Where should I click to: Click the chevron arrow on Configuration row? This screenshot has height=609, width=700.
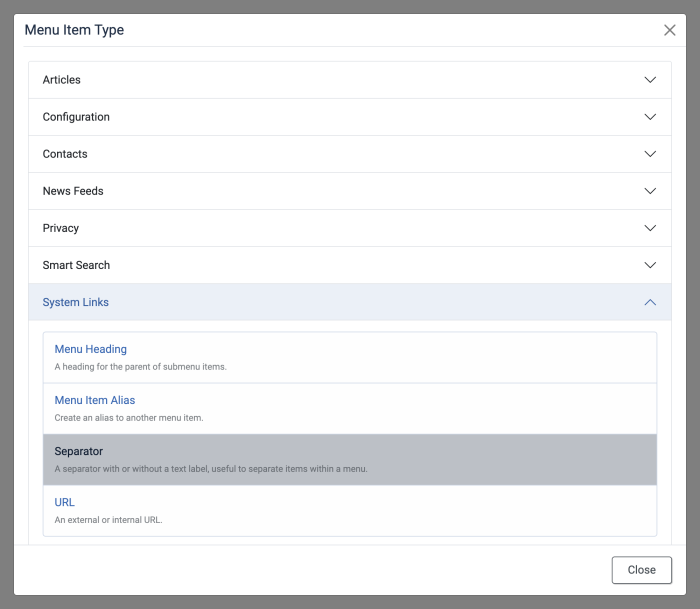(x=650, y=117)
